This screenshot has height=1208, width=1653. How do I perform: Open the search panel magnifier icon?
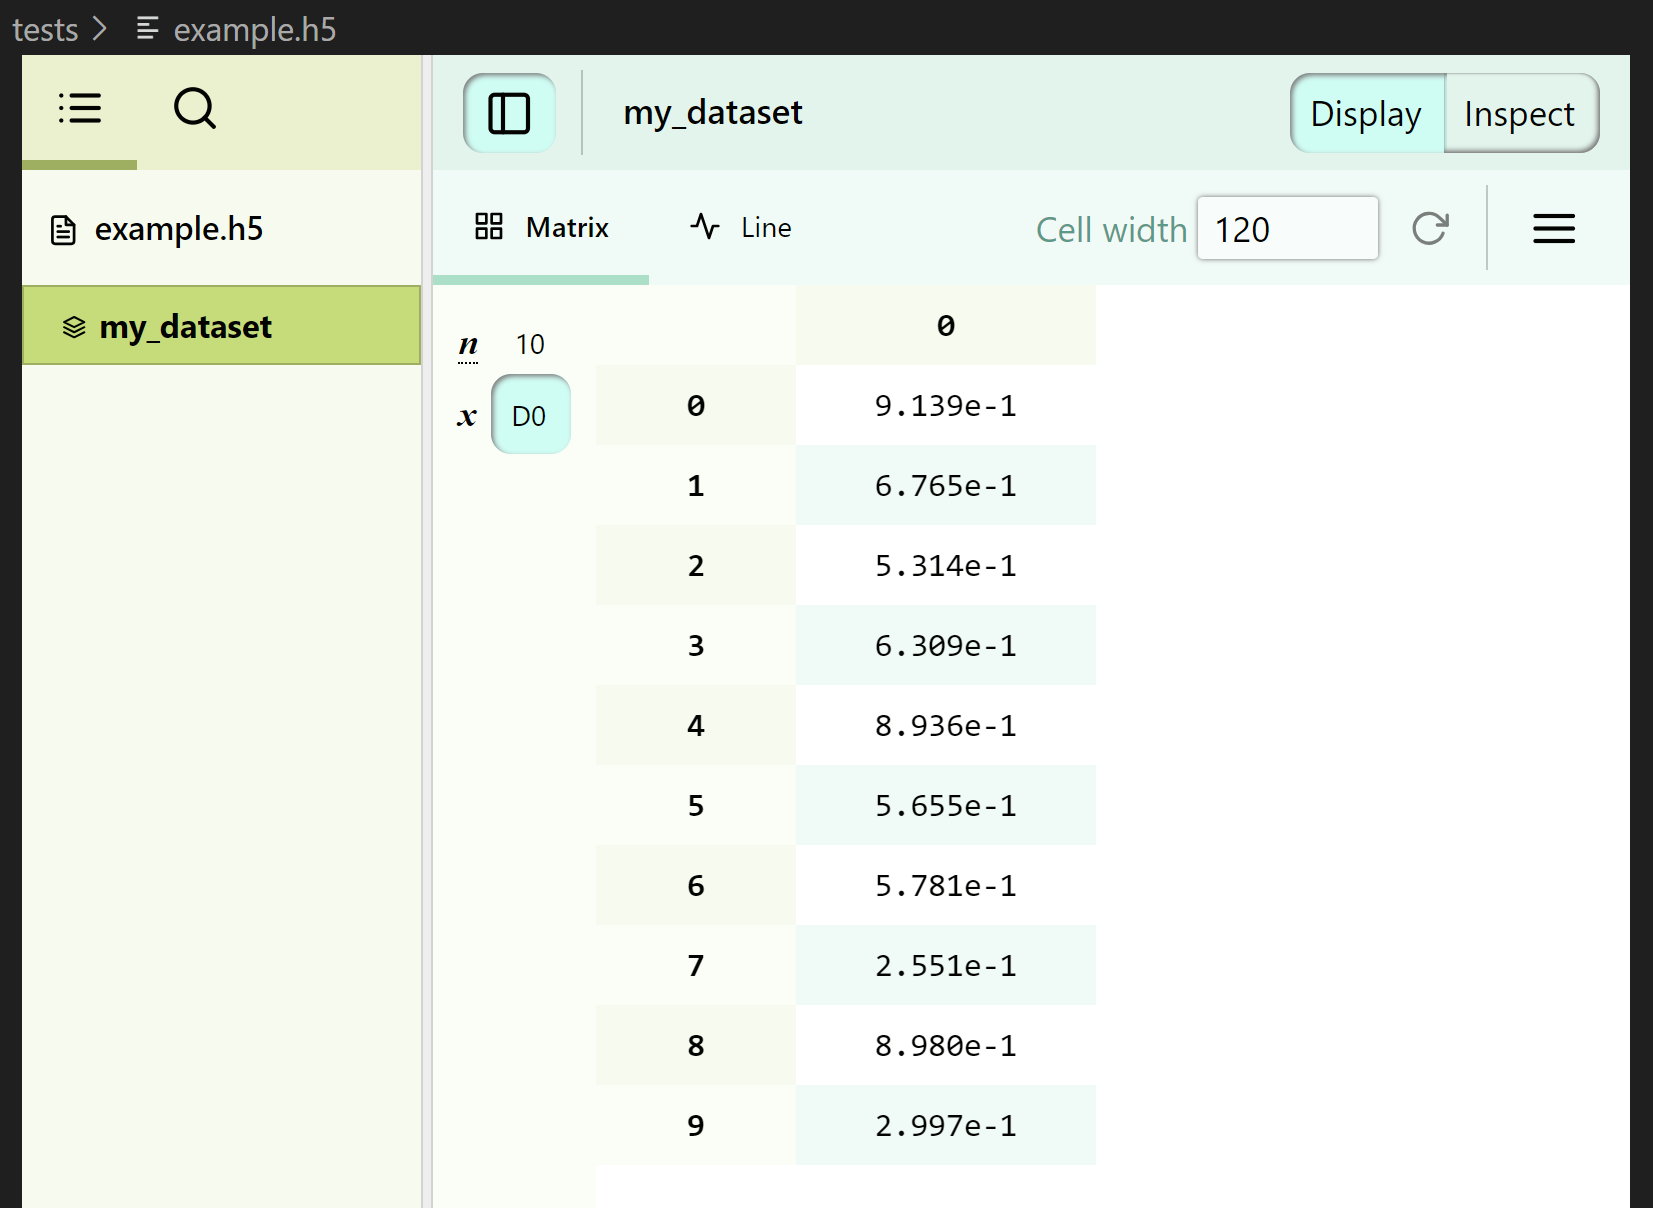[x=194, y=108]
